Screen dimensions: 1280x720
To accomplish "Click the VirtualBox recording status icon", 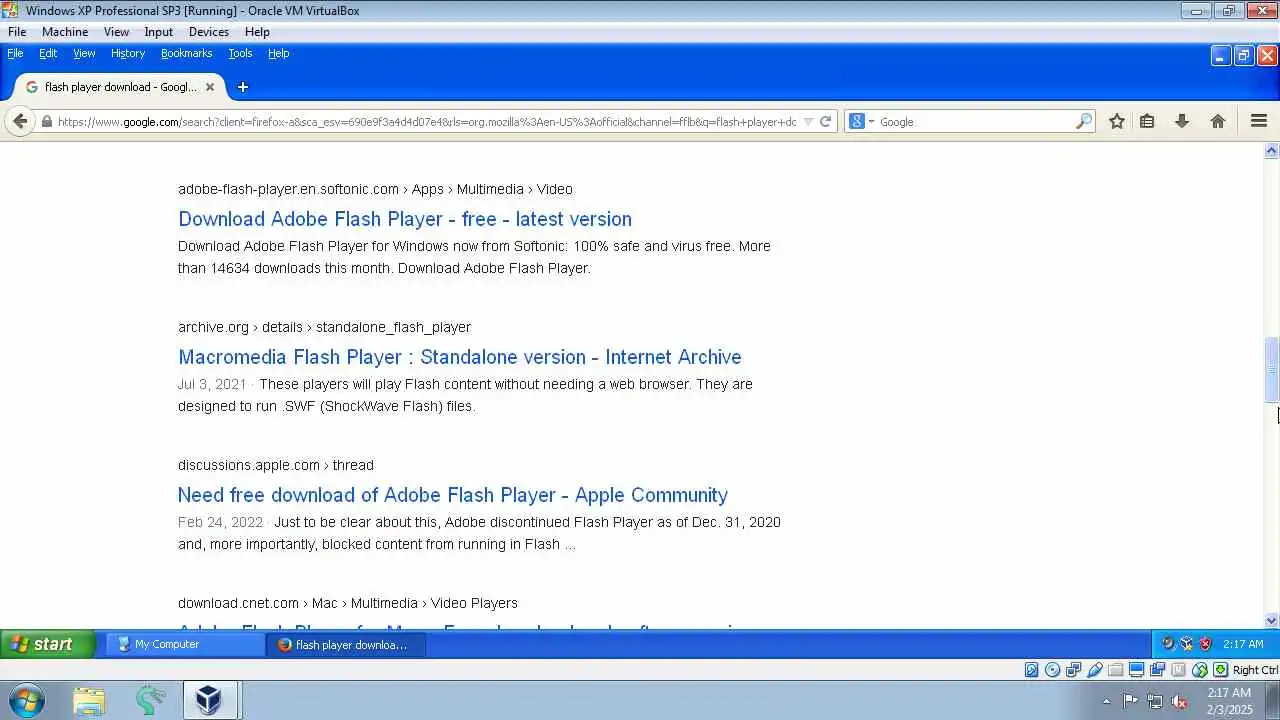I will pyautogui.click(x=1157, y=670).
